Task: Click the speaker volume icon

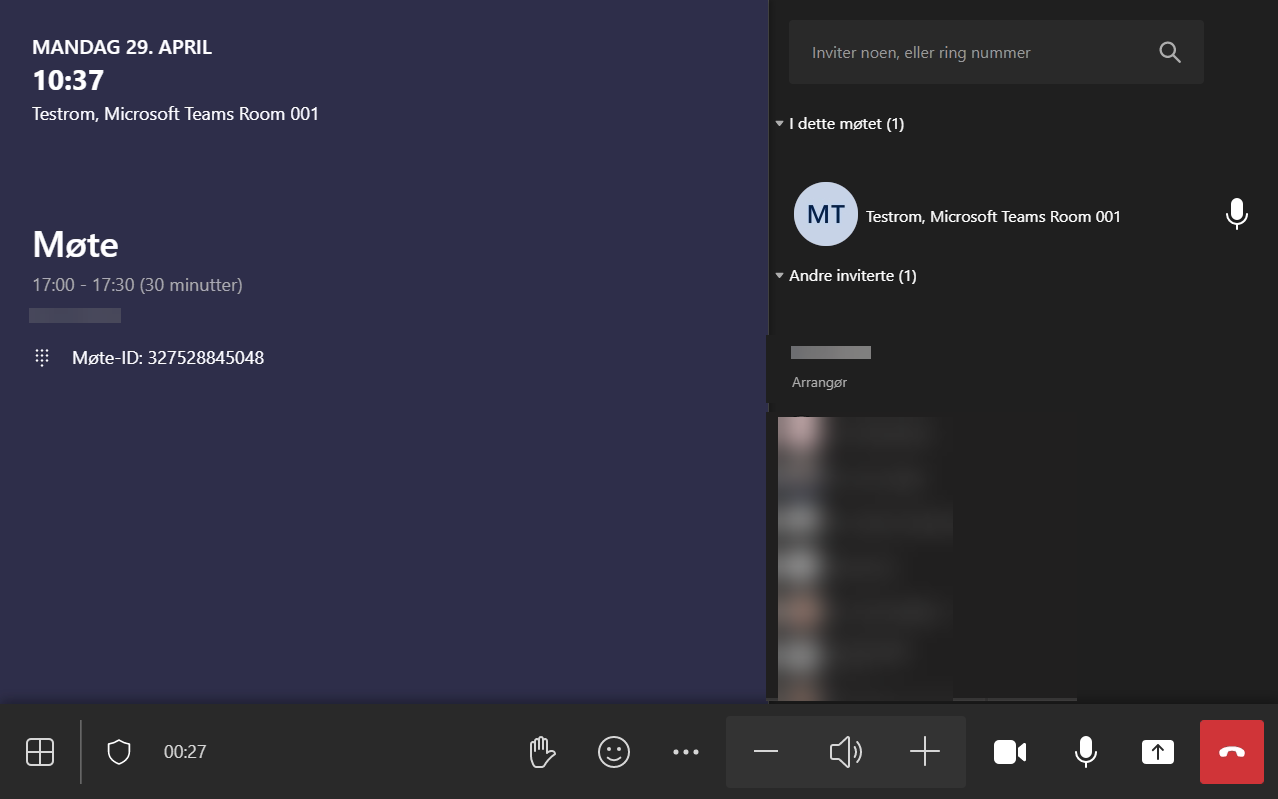Action: (x=846, y=752)
